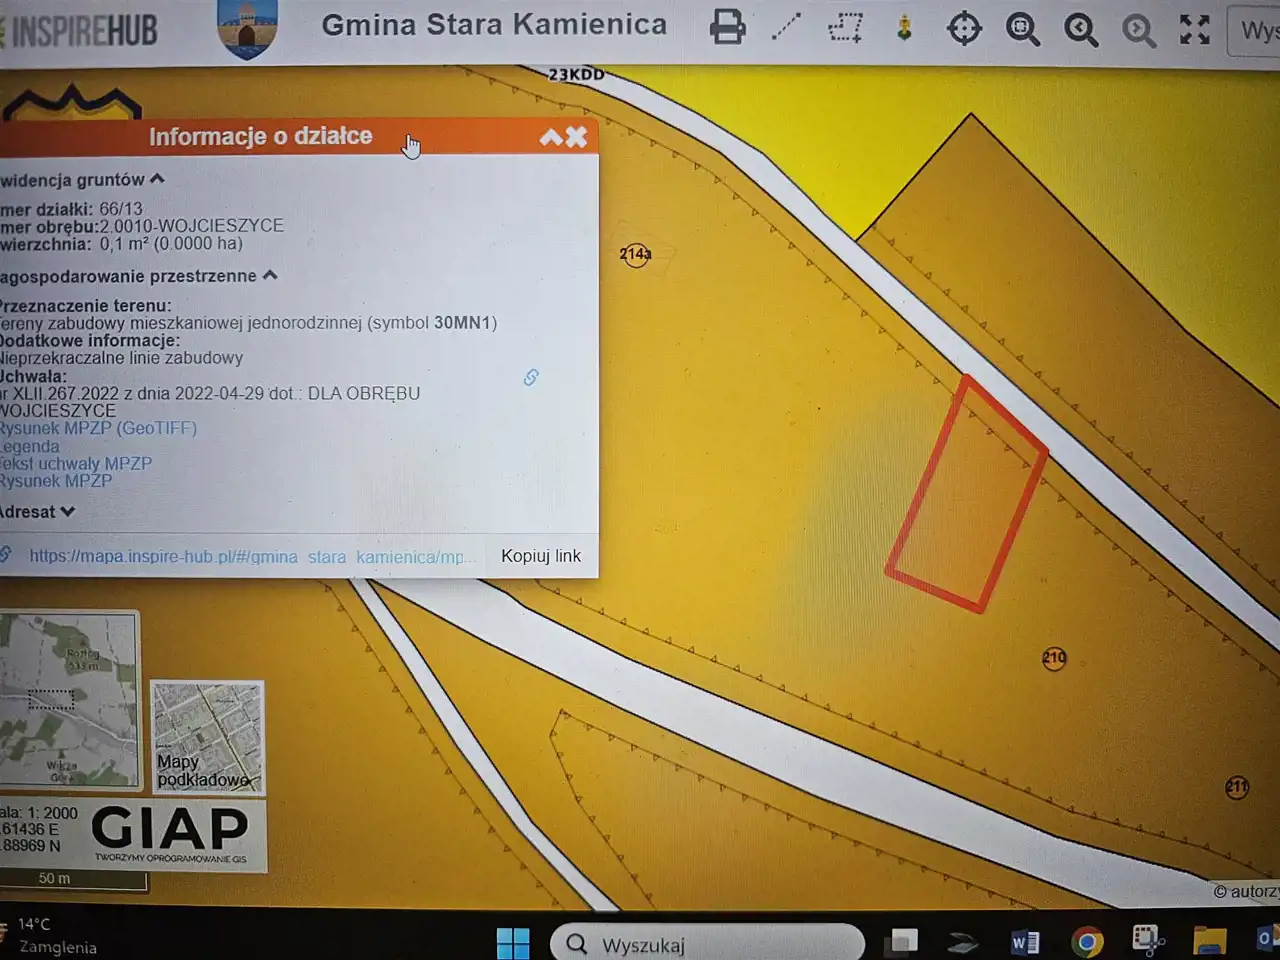Collapse the Zagospodarowanie przestrzenne section

(x=270, y=275)
